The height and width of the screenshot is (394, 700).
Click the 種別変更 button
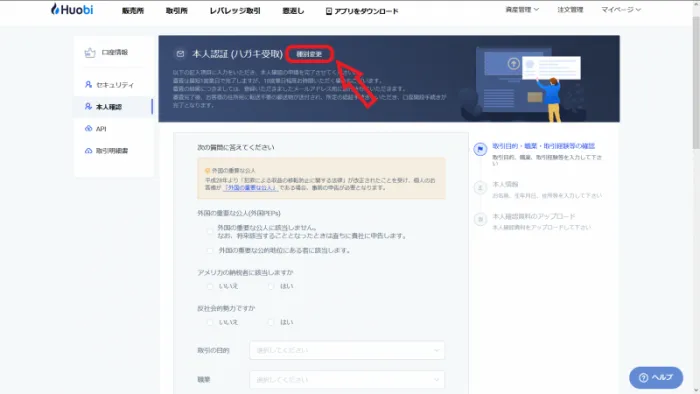point(309,54)
